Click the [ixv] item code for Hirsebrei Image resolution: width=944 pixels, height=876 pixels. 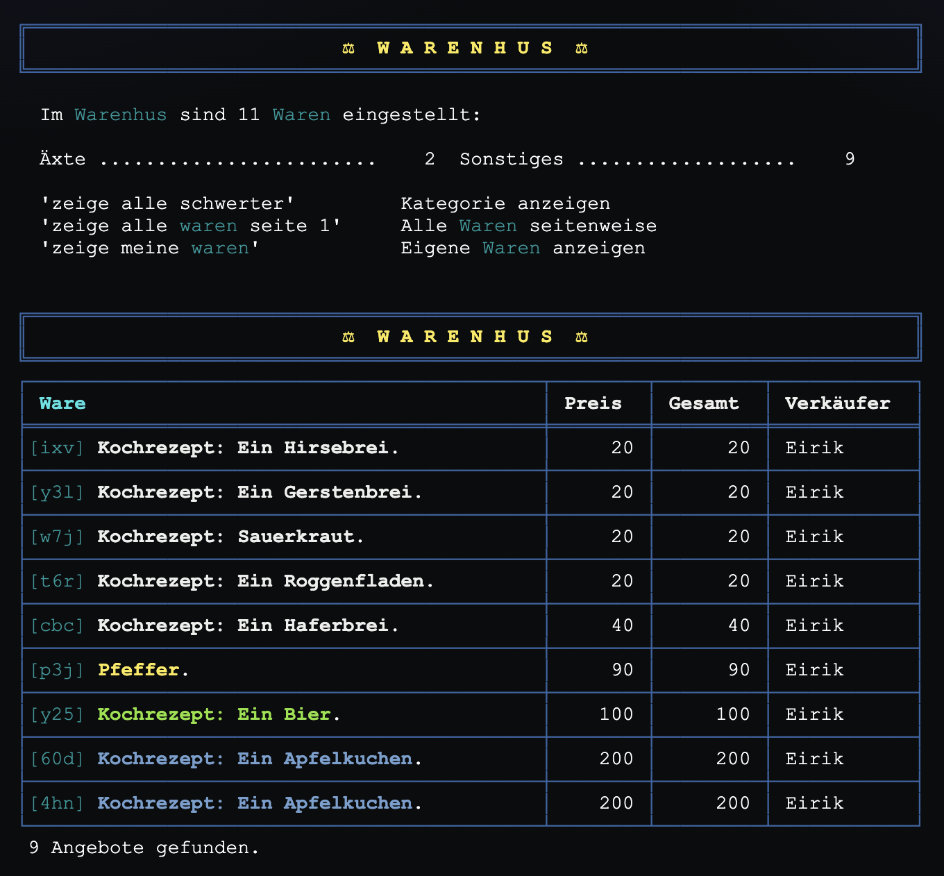57,448
